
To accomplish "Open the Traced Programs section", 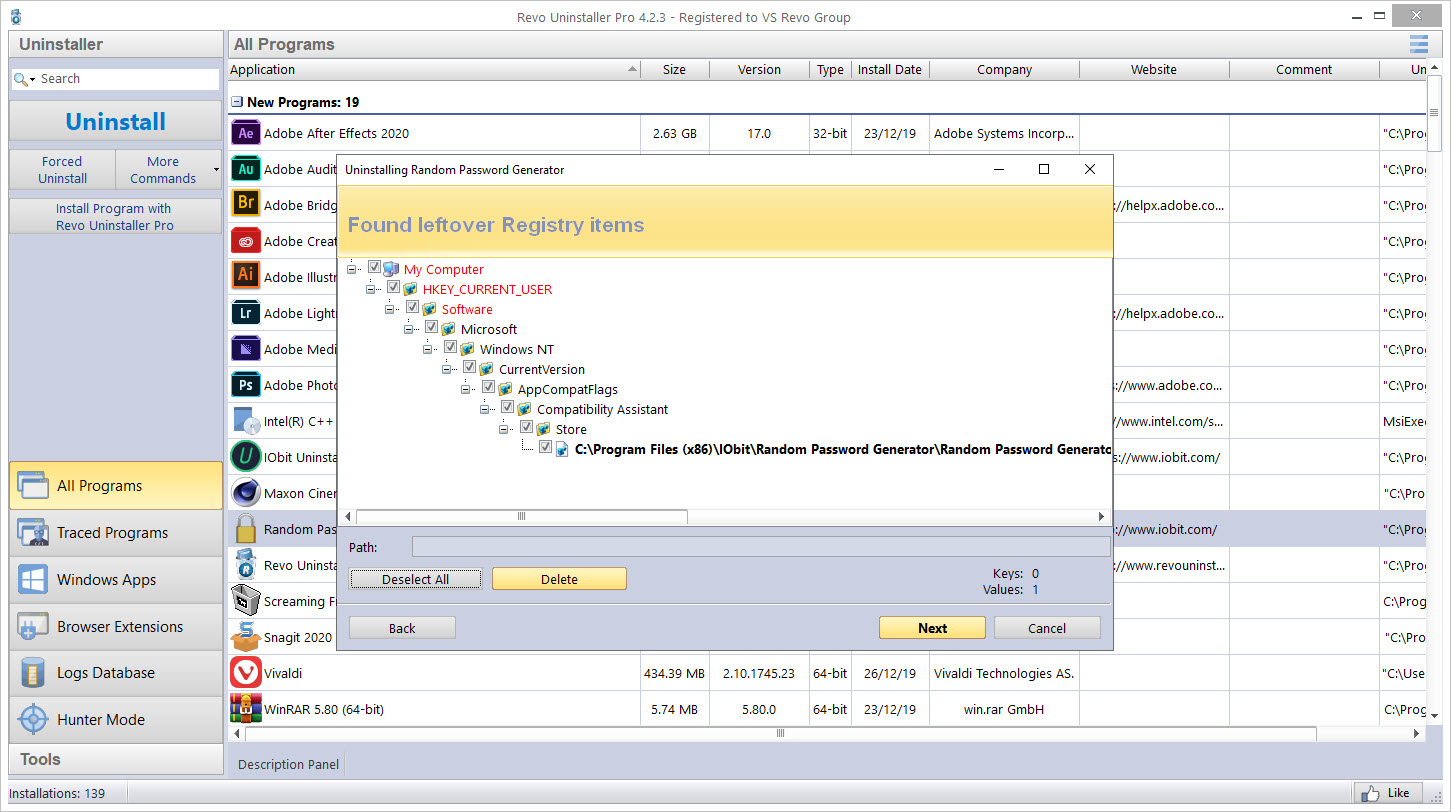I will pos(116,533).
